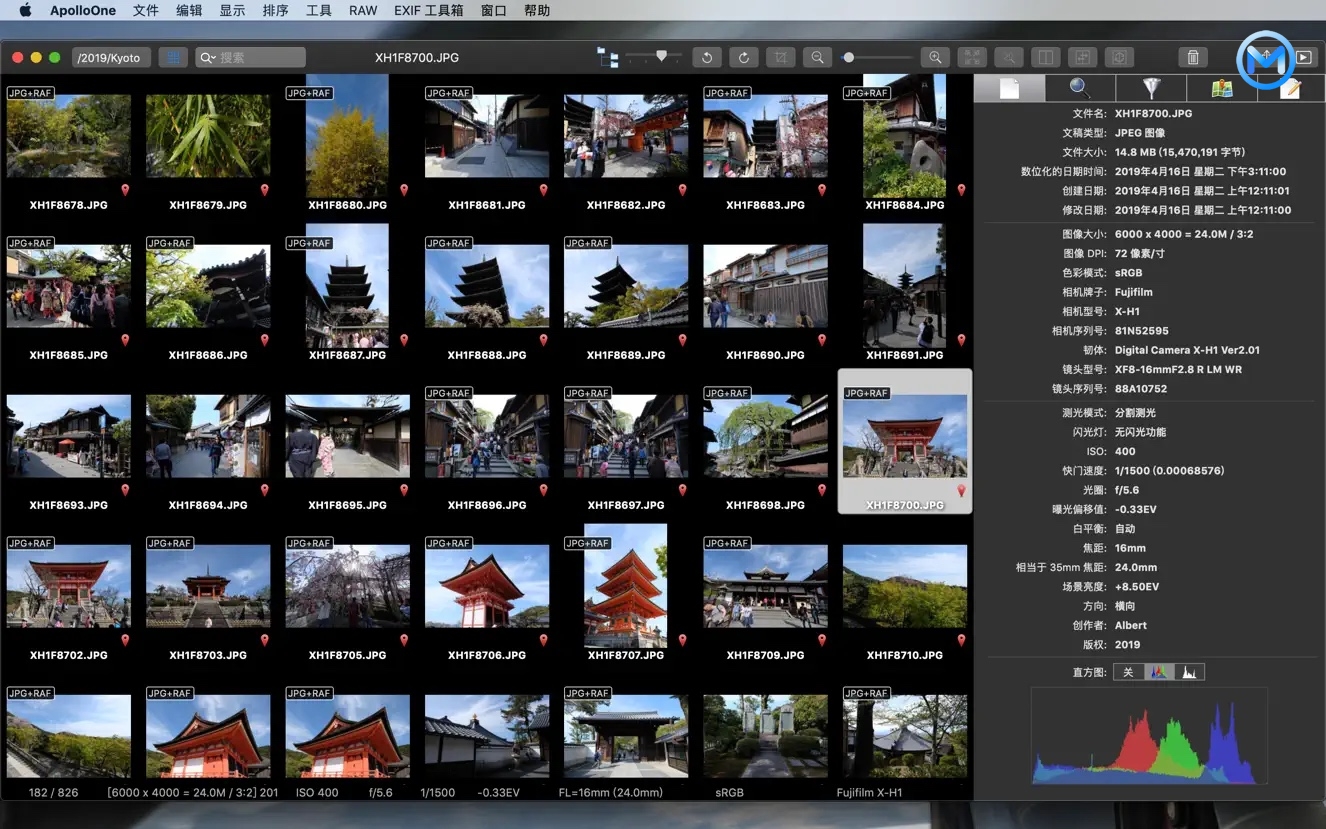Click the zoom in magnifier icon
The width and height of the screenshot is (1326, 829).
click(935, 58)
